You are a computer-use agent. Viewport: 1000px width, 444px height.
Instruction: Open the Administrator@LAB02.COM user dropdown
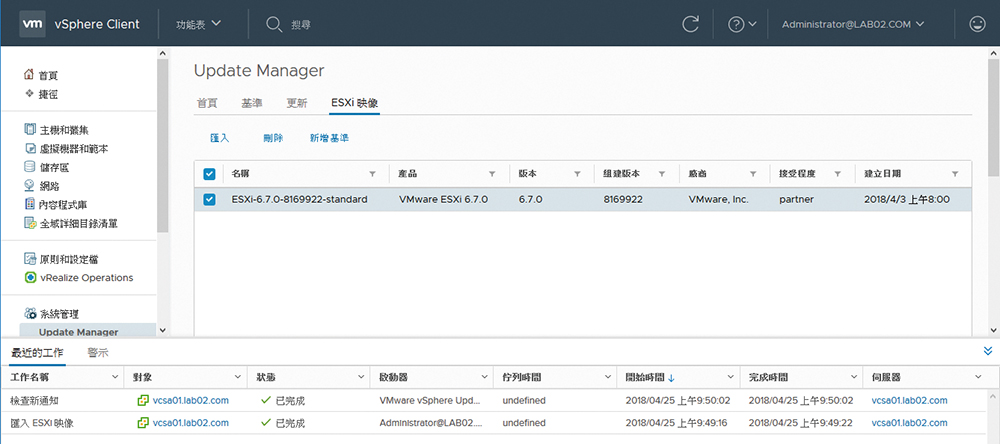coord(853,24)
